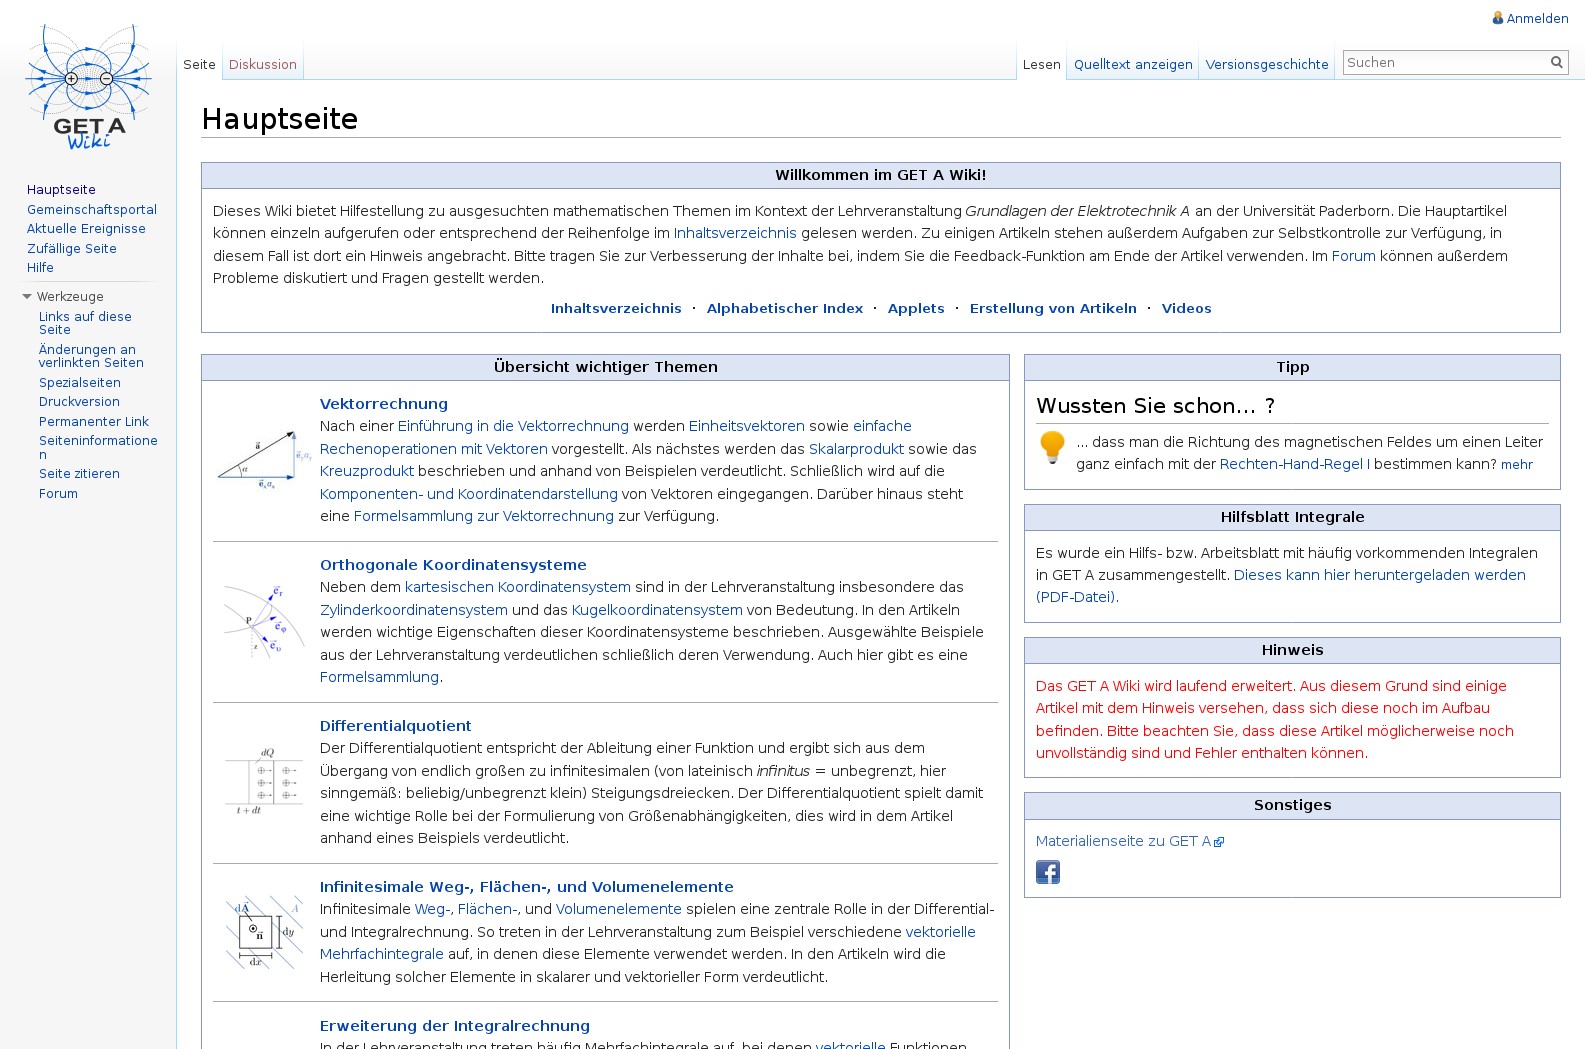This screenshot has height=1049, width=1585.
Task: Download the Integrale PDF via hier heruntergeladen link
Action: click(1281, 586)
